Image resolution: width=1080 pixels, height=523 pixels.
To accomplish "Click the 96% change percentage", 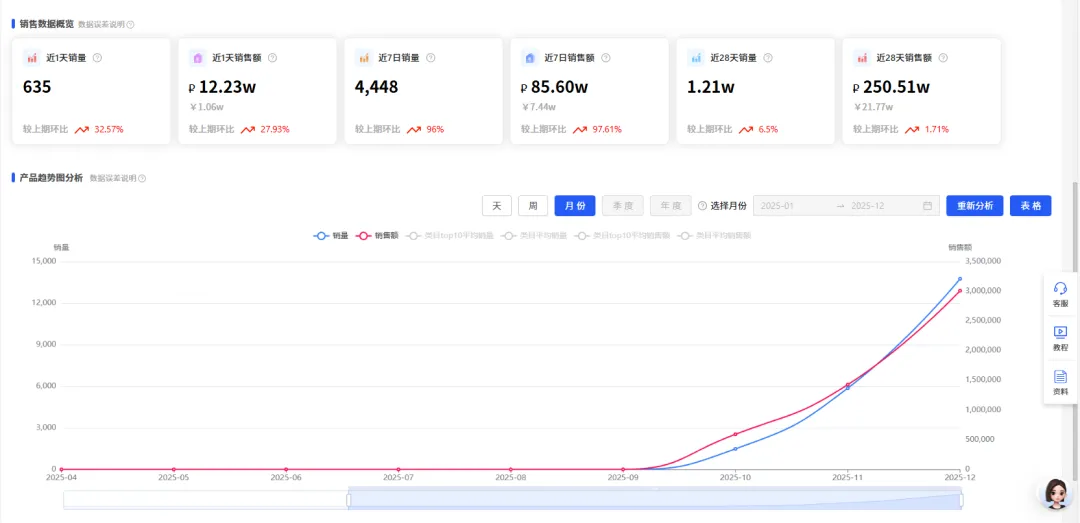I will [x=435, y=129].
